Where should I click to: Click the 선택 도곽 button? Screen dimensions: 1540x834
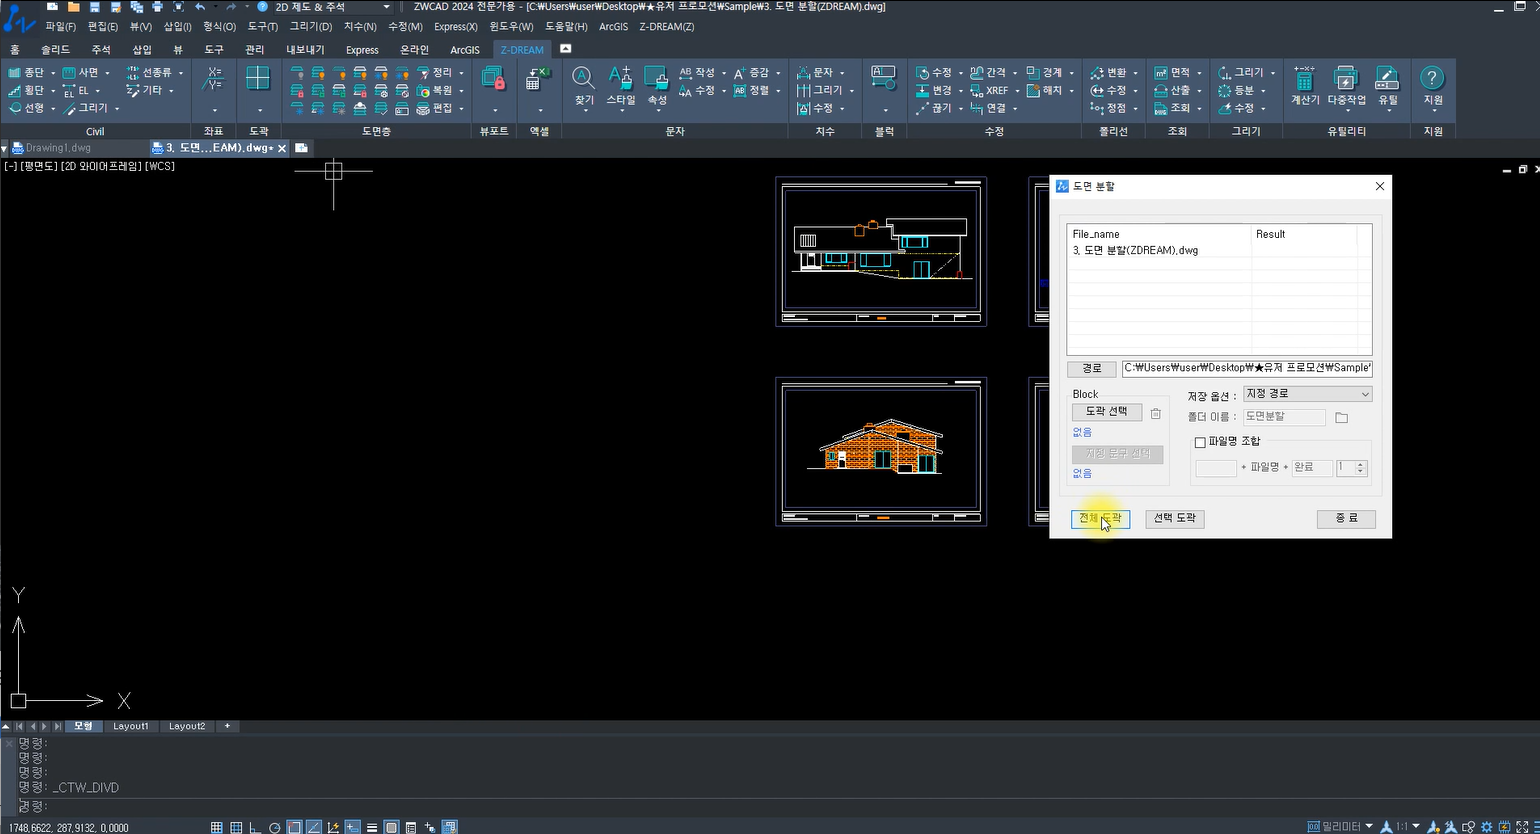click(x=1174, y=519)
